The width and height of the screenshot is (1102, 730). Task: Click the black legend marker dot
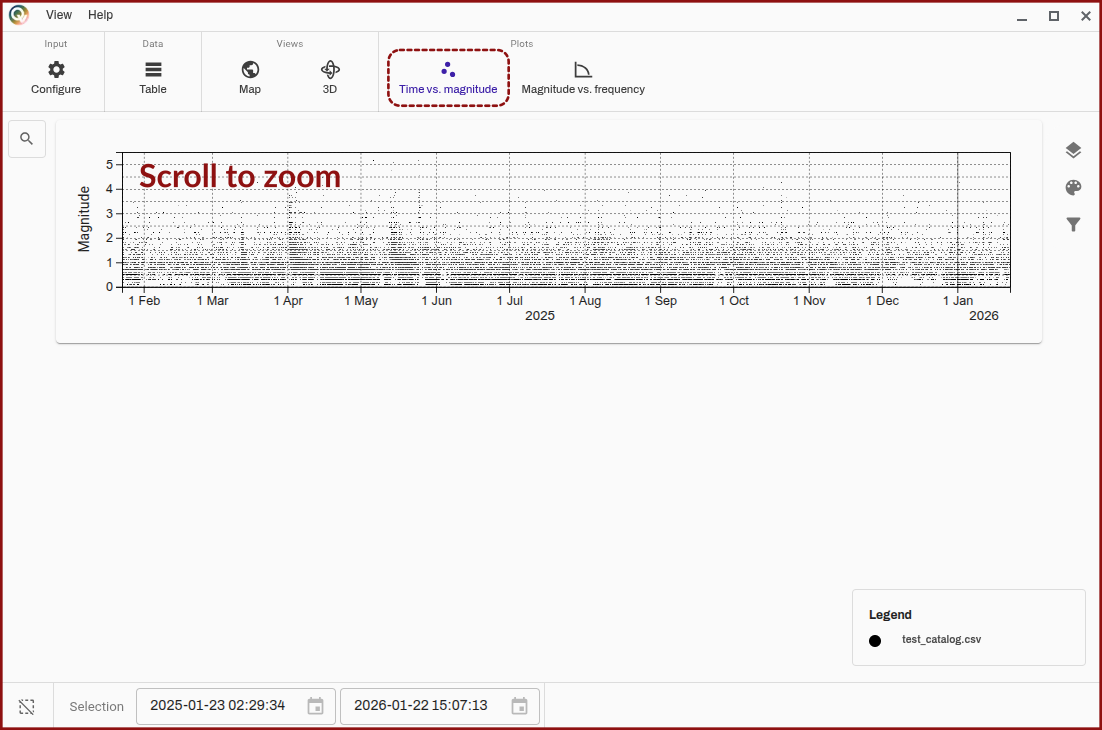click(x=875, y=641)
